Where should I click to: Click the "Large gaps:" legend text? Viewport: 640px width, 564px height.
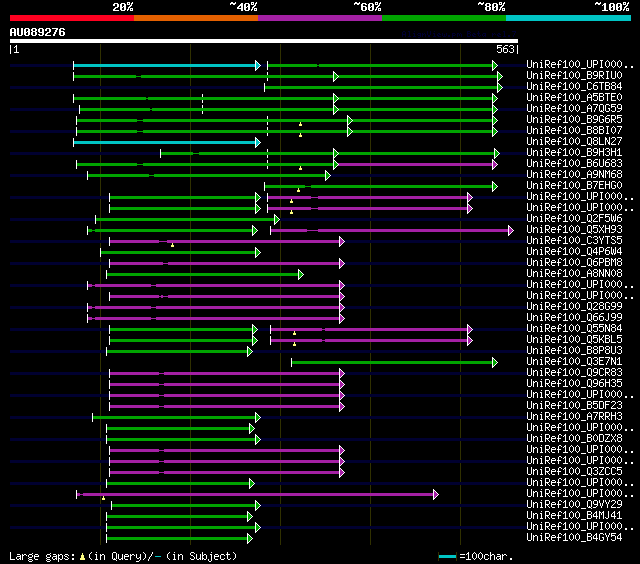coord(42,557)
